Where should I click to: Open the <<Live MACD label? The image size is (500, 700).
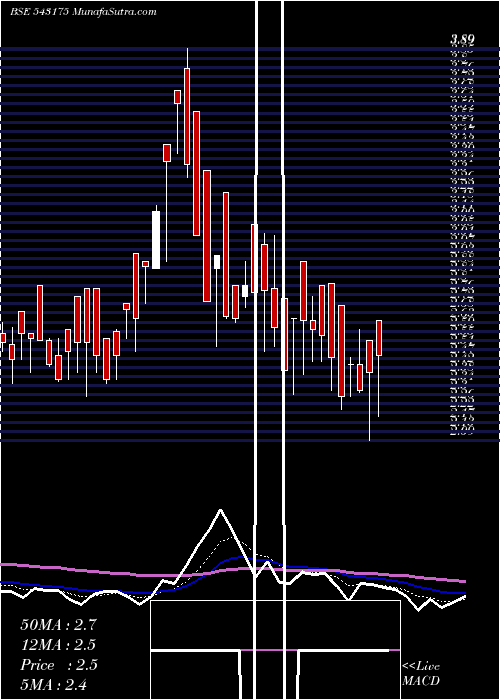tap(421, 674)
